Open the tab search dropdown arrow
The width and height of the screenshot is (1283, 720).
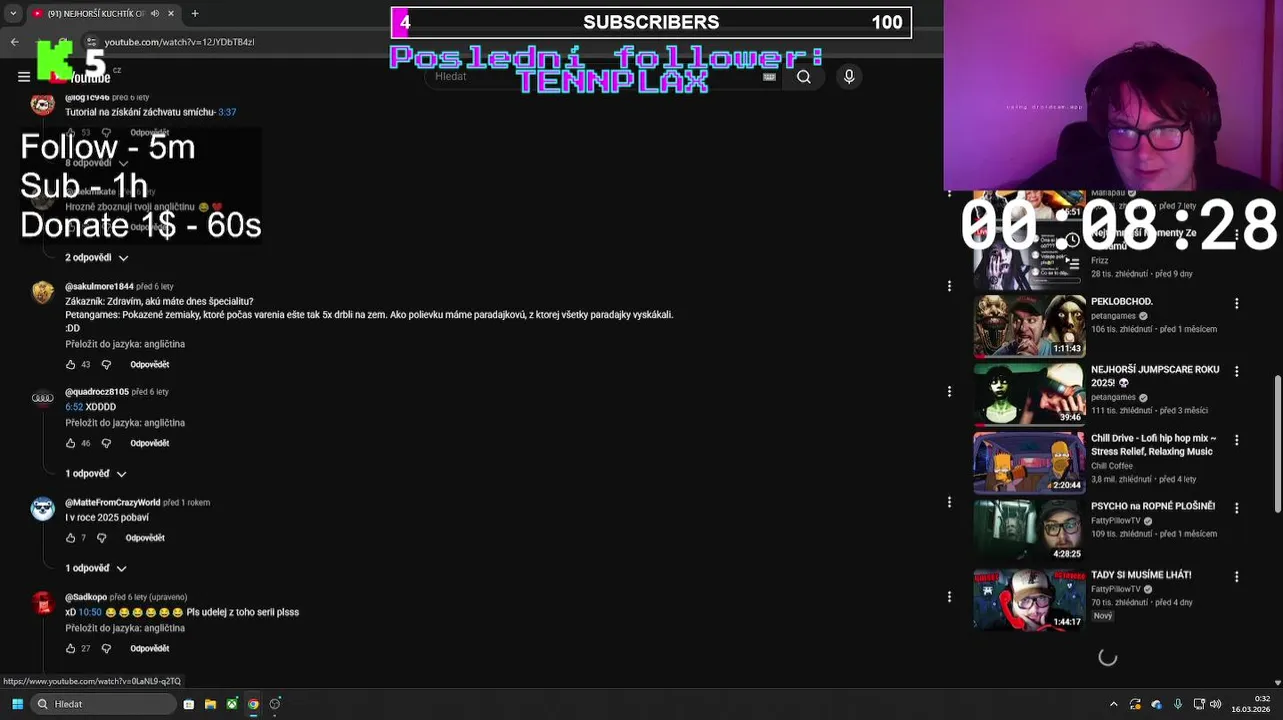[13, 13]
